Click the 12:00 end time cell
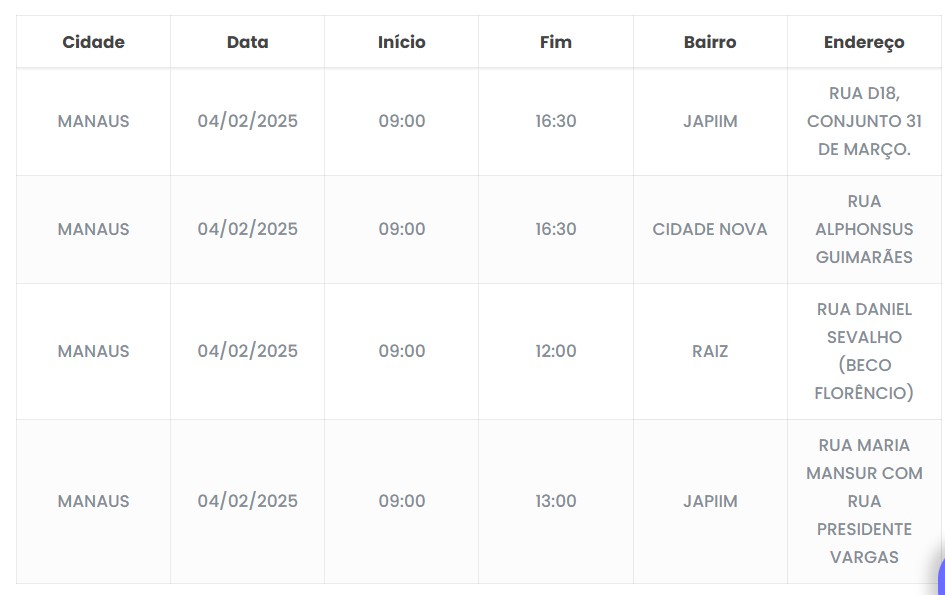Screen dimensions: 945x595 point(555,351)
